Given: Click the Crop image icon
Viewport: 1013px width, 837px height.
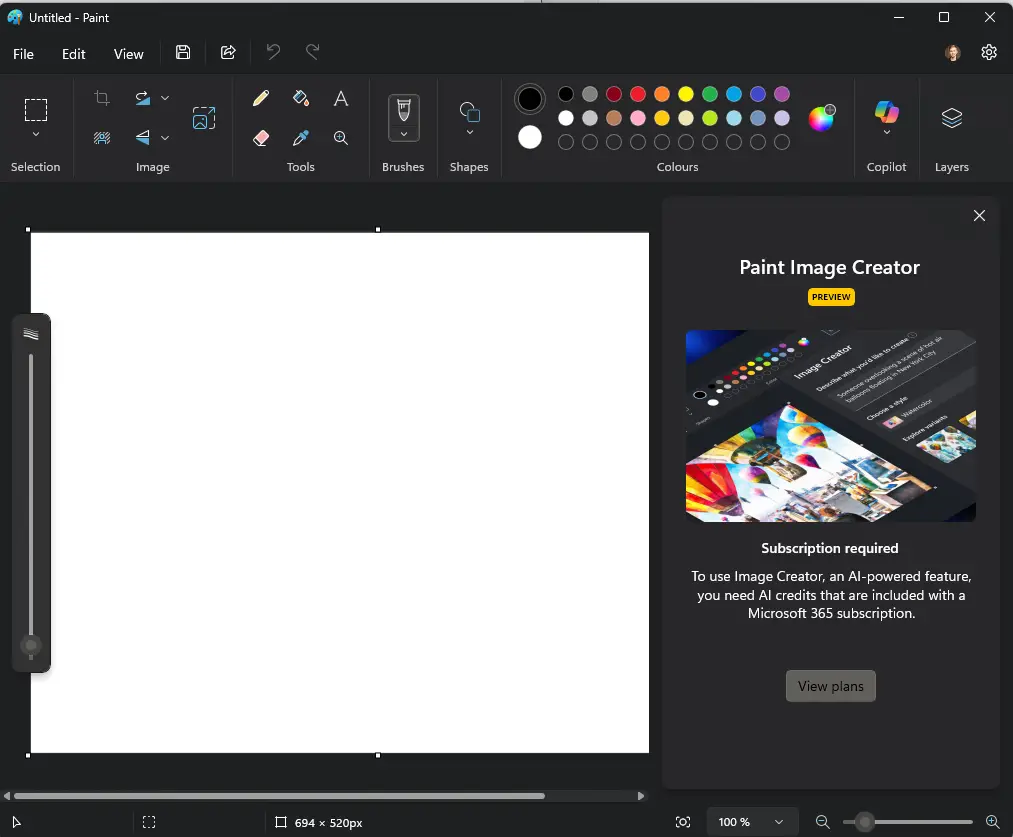Looking at the screenshot, I should coord(102,98).
